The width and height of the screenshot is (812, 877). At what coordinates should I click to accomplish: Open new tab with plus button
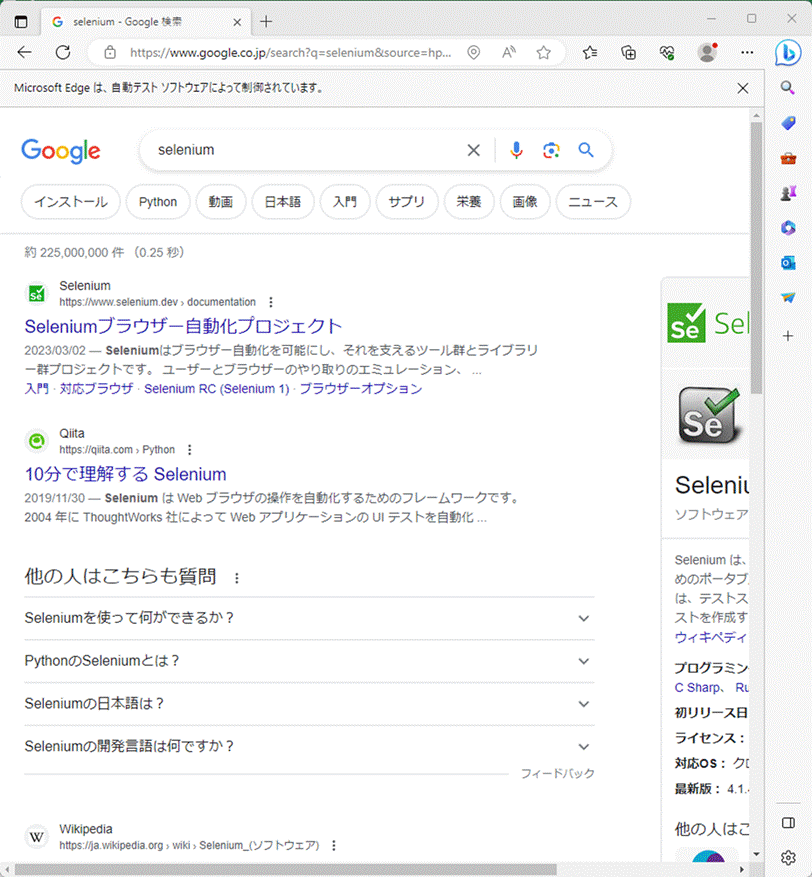(x=266, y=22)
